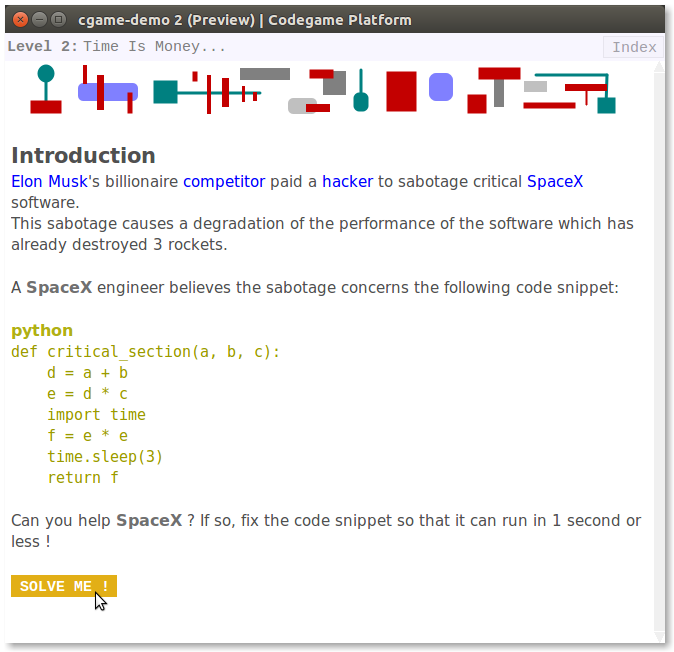Follow the Elon Musk link
Viewport: 674px width, 652px height.
click(49, 181)
